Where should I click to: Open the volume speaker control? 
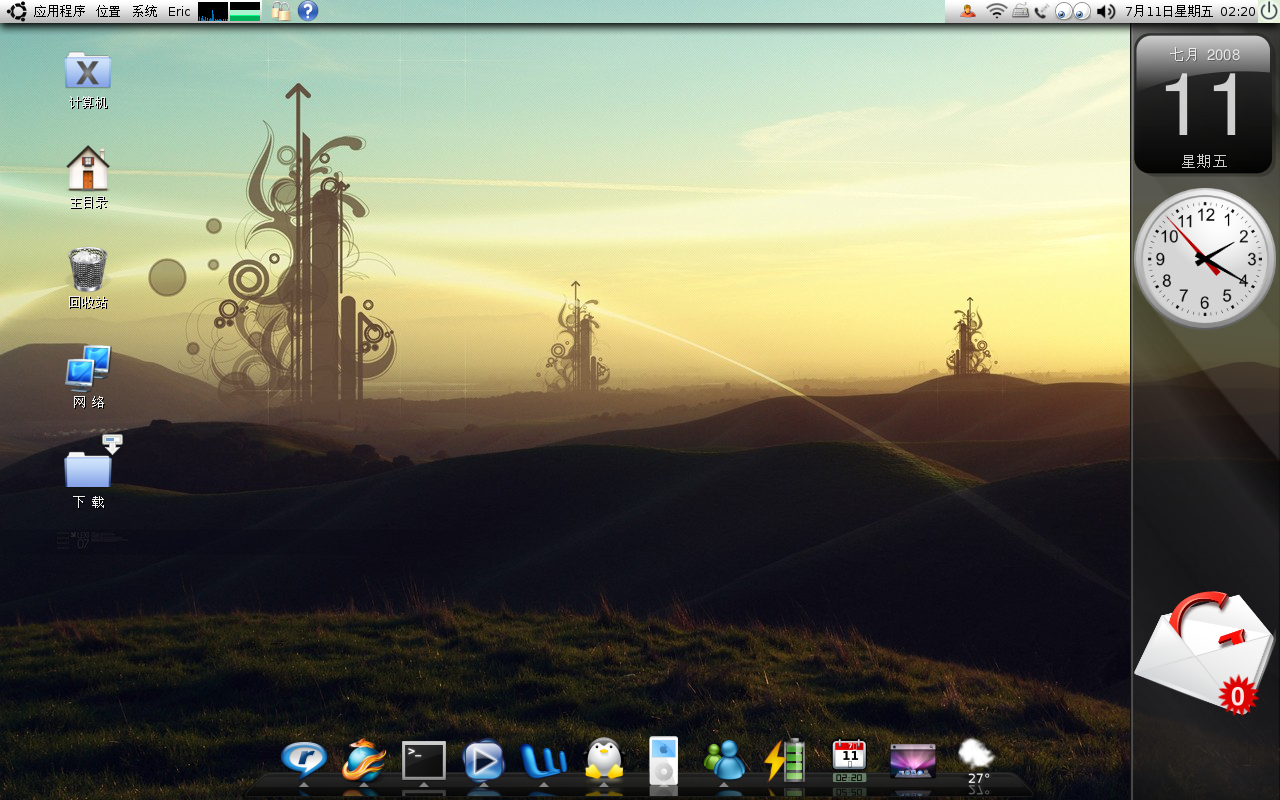coord(1105,11)
